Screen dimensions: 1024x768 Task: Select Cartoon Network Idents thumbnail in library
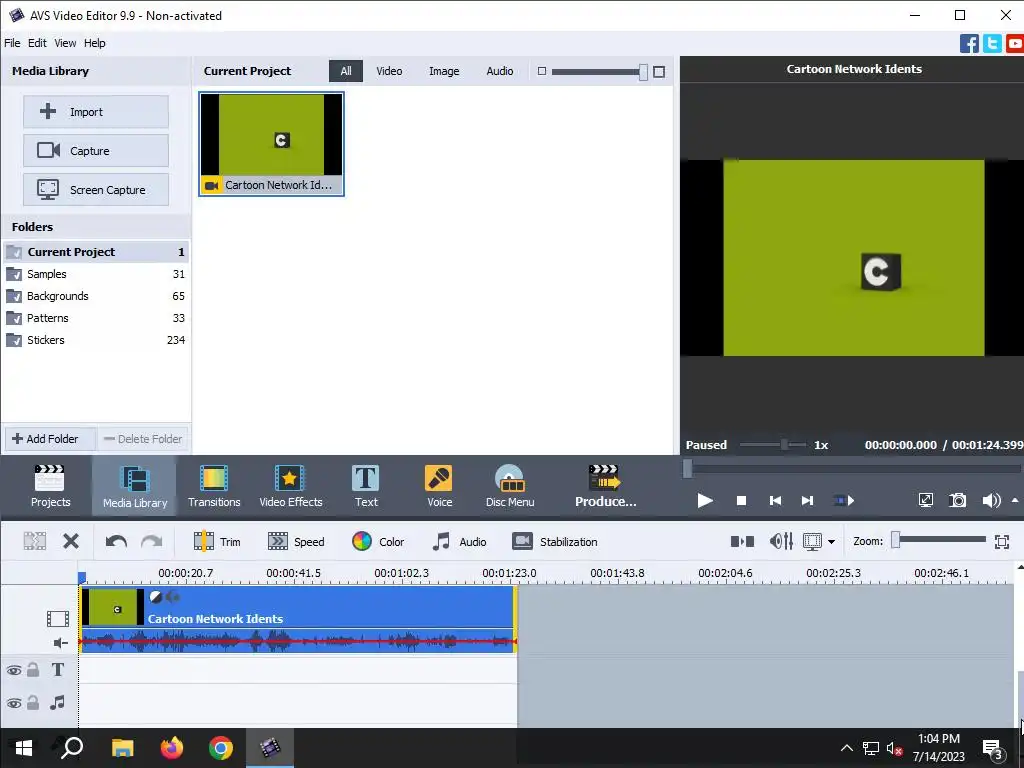coord(272,144)
